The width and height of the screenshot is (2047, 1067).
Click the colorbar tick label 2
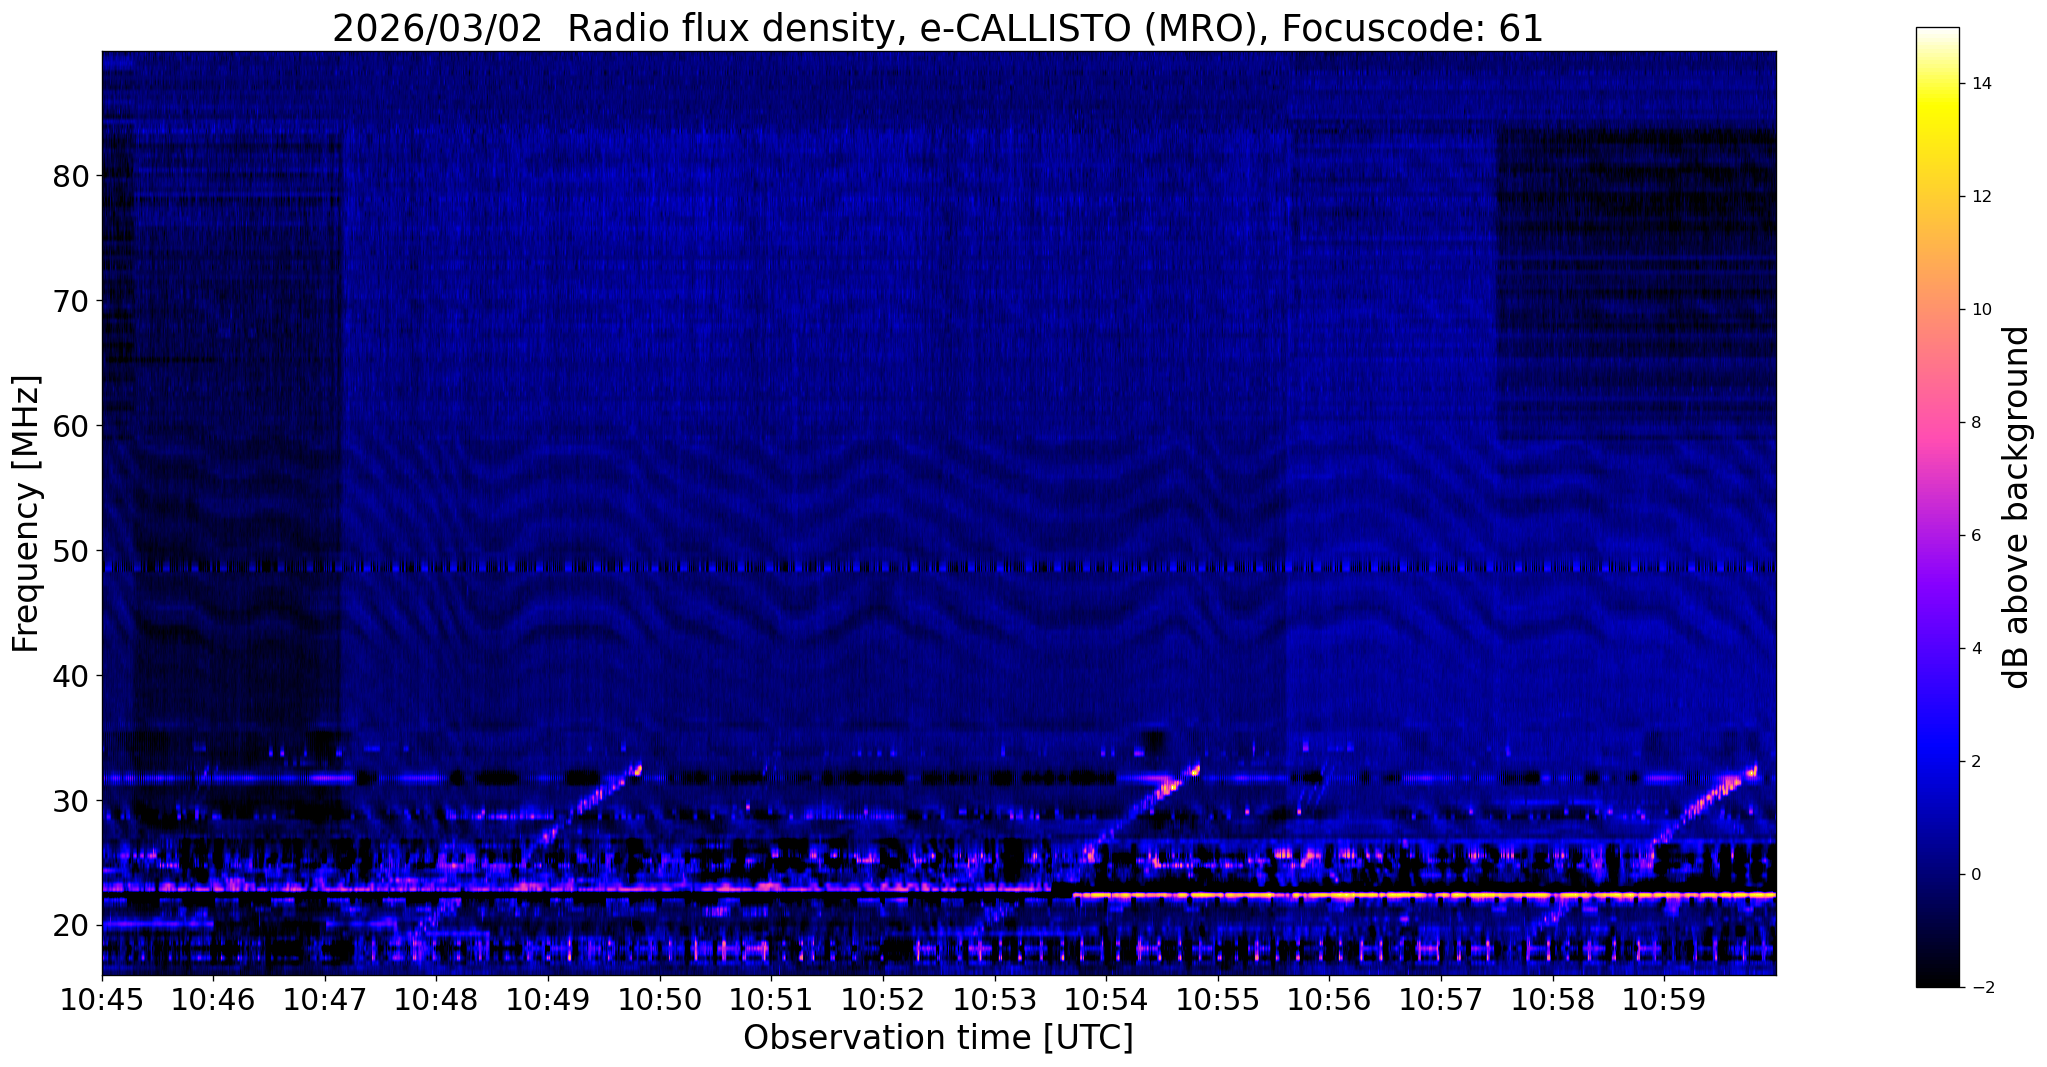pyautogui.click(x=1976, y=762)
